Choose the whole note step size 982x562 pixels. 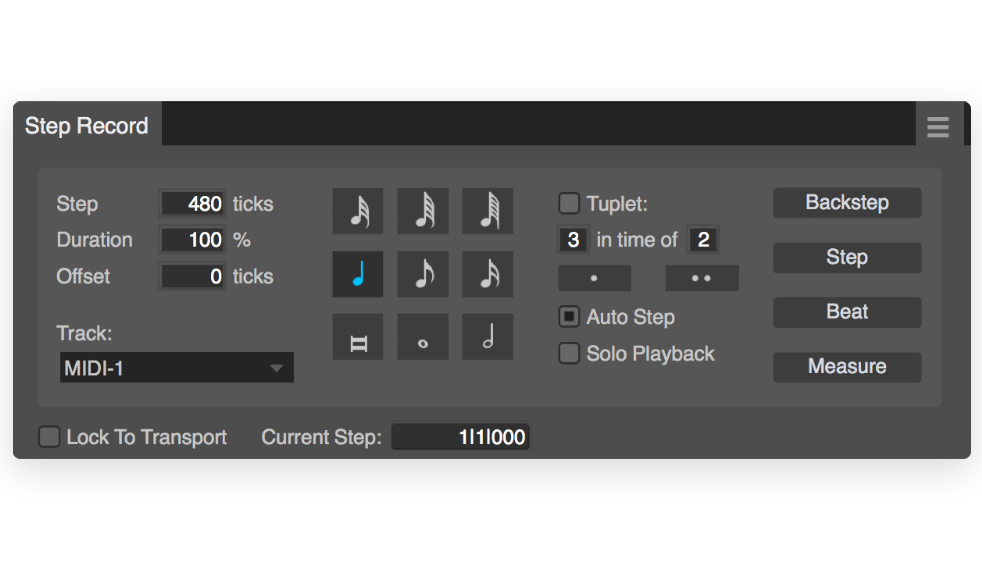click(423, 337)
